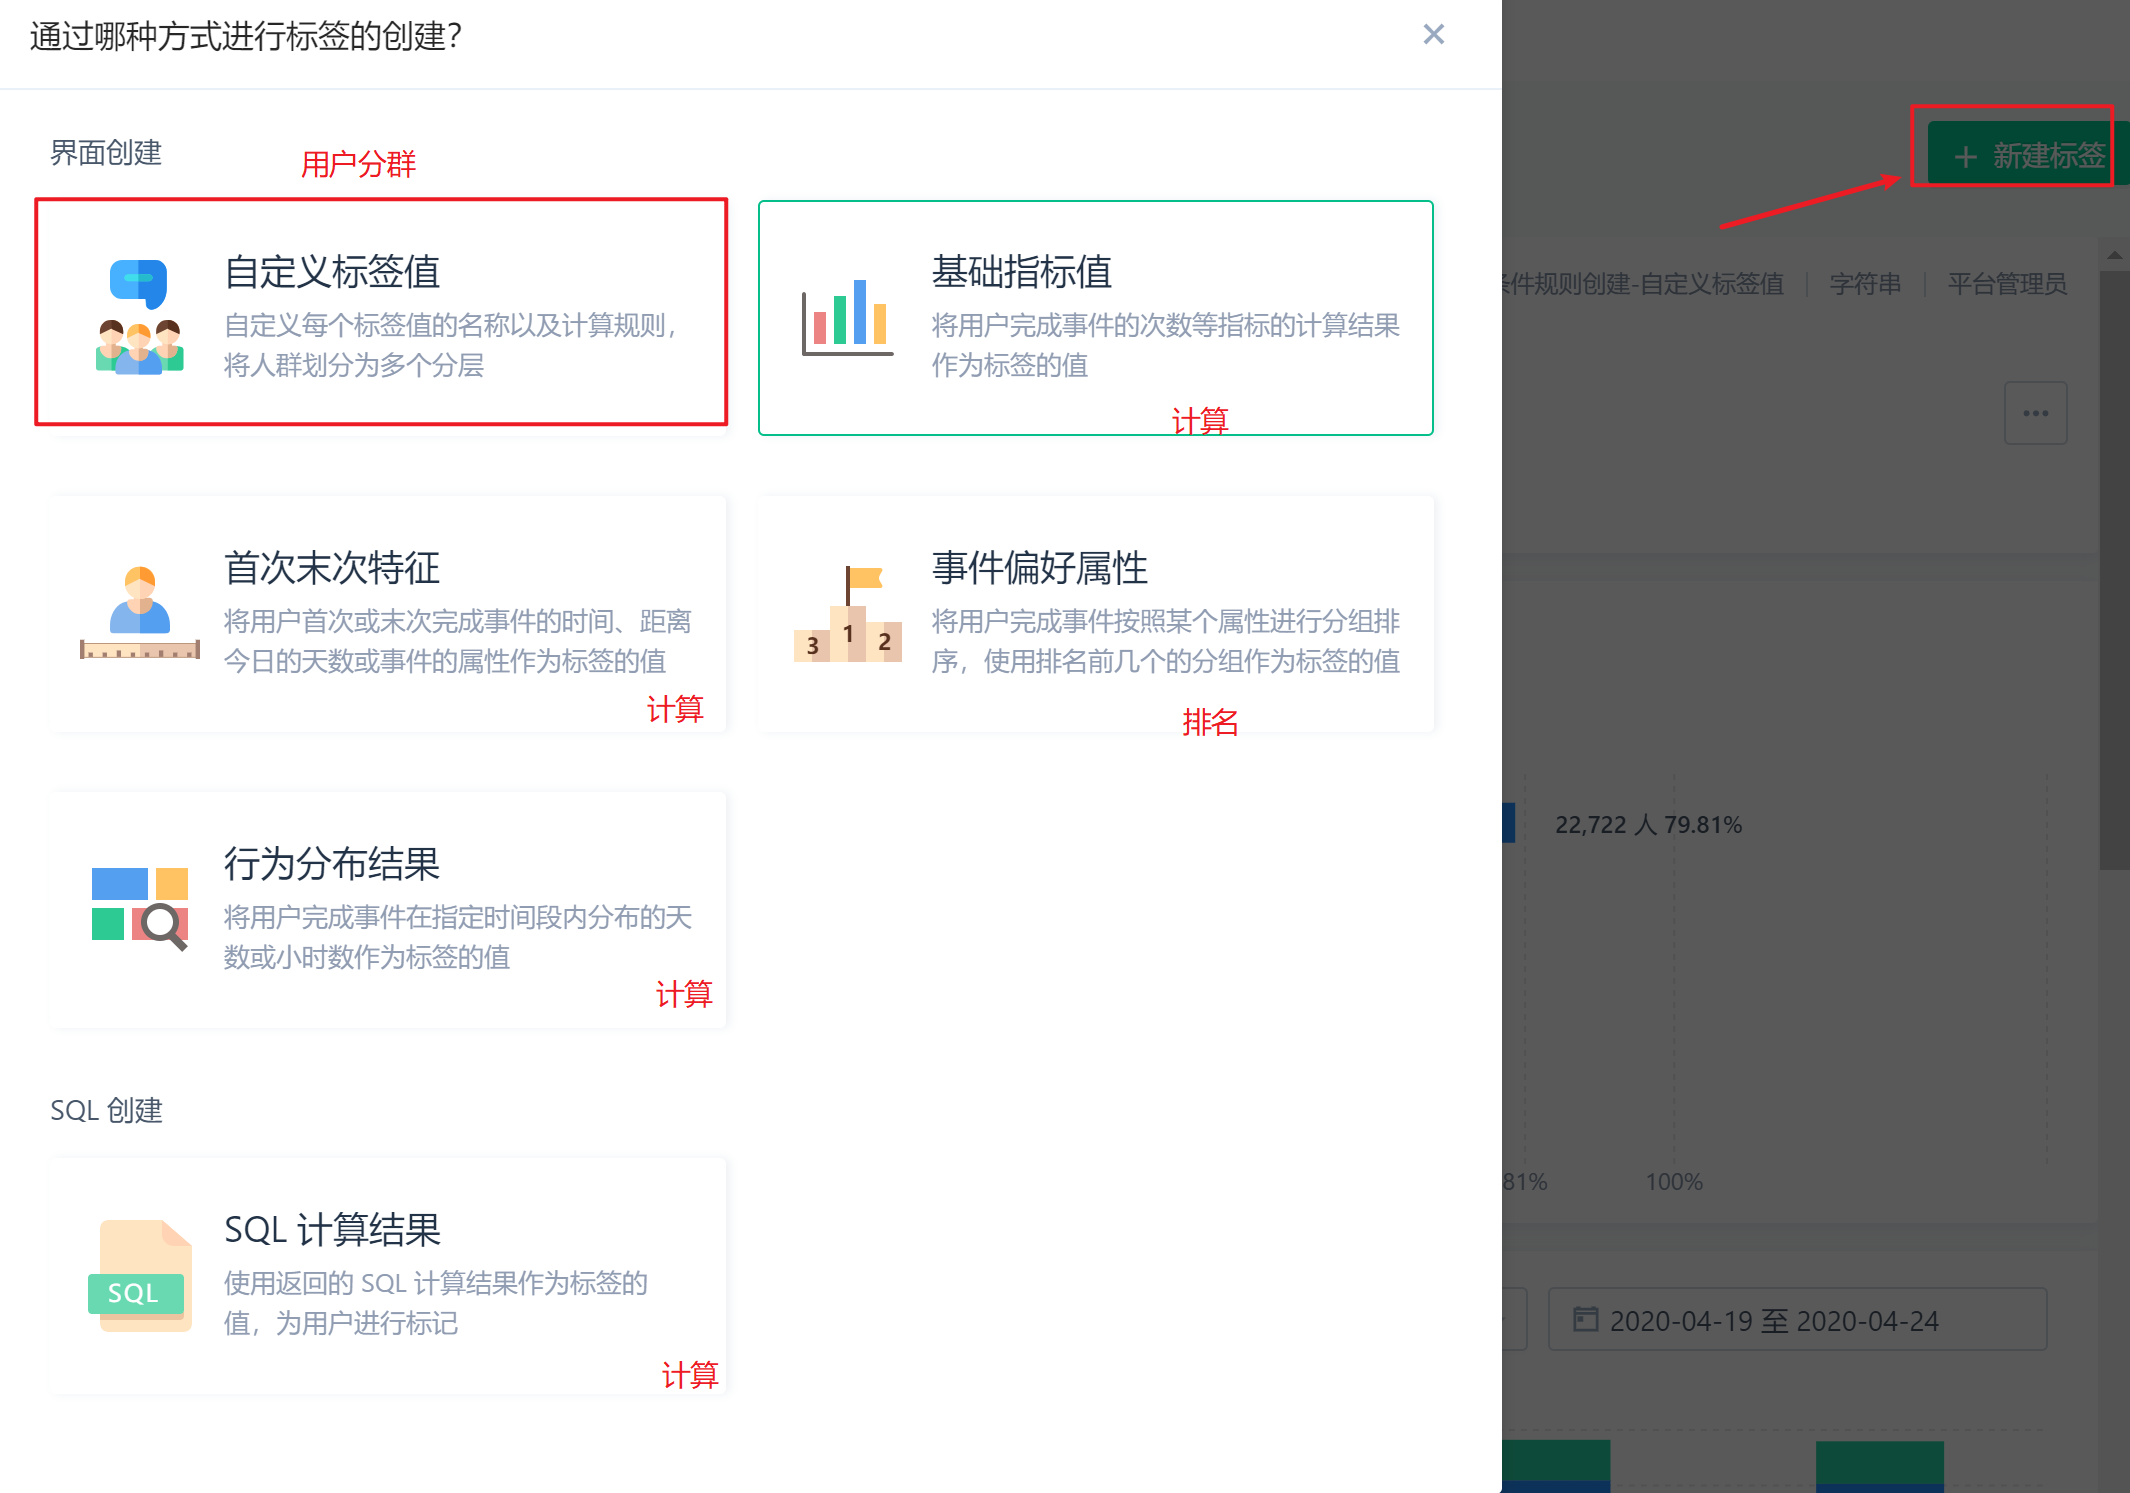Viewport: 2130px width, 1493px height.
Task: Click the bar chart icon for 基础指标值
Action: [847, 318]
